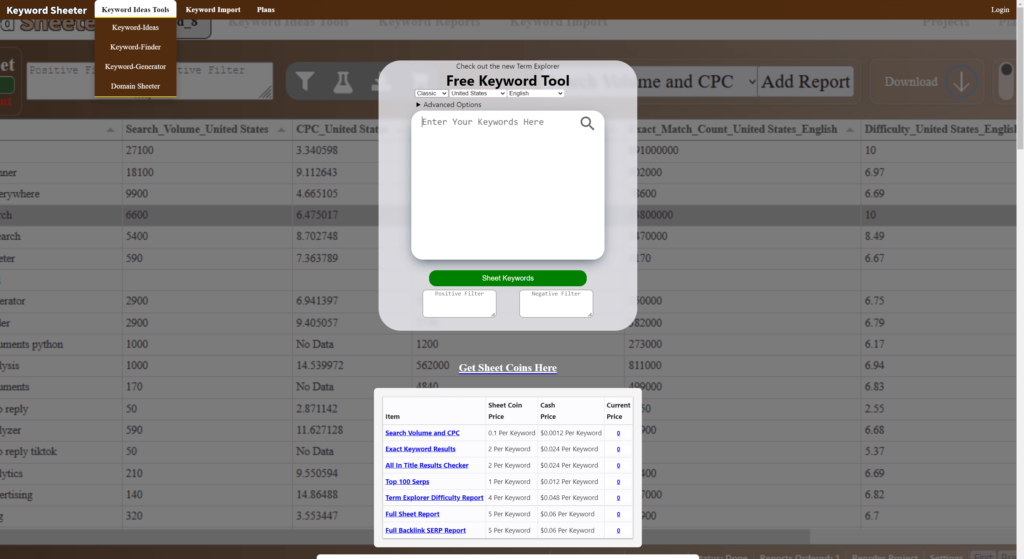Click 'Check out the new Term Explorer' text
This screenshot has height=559, width=1024.
(x=507, y=66)
